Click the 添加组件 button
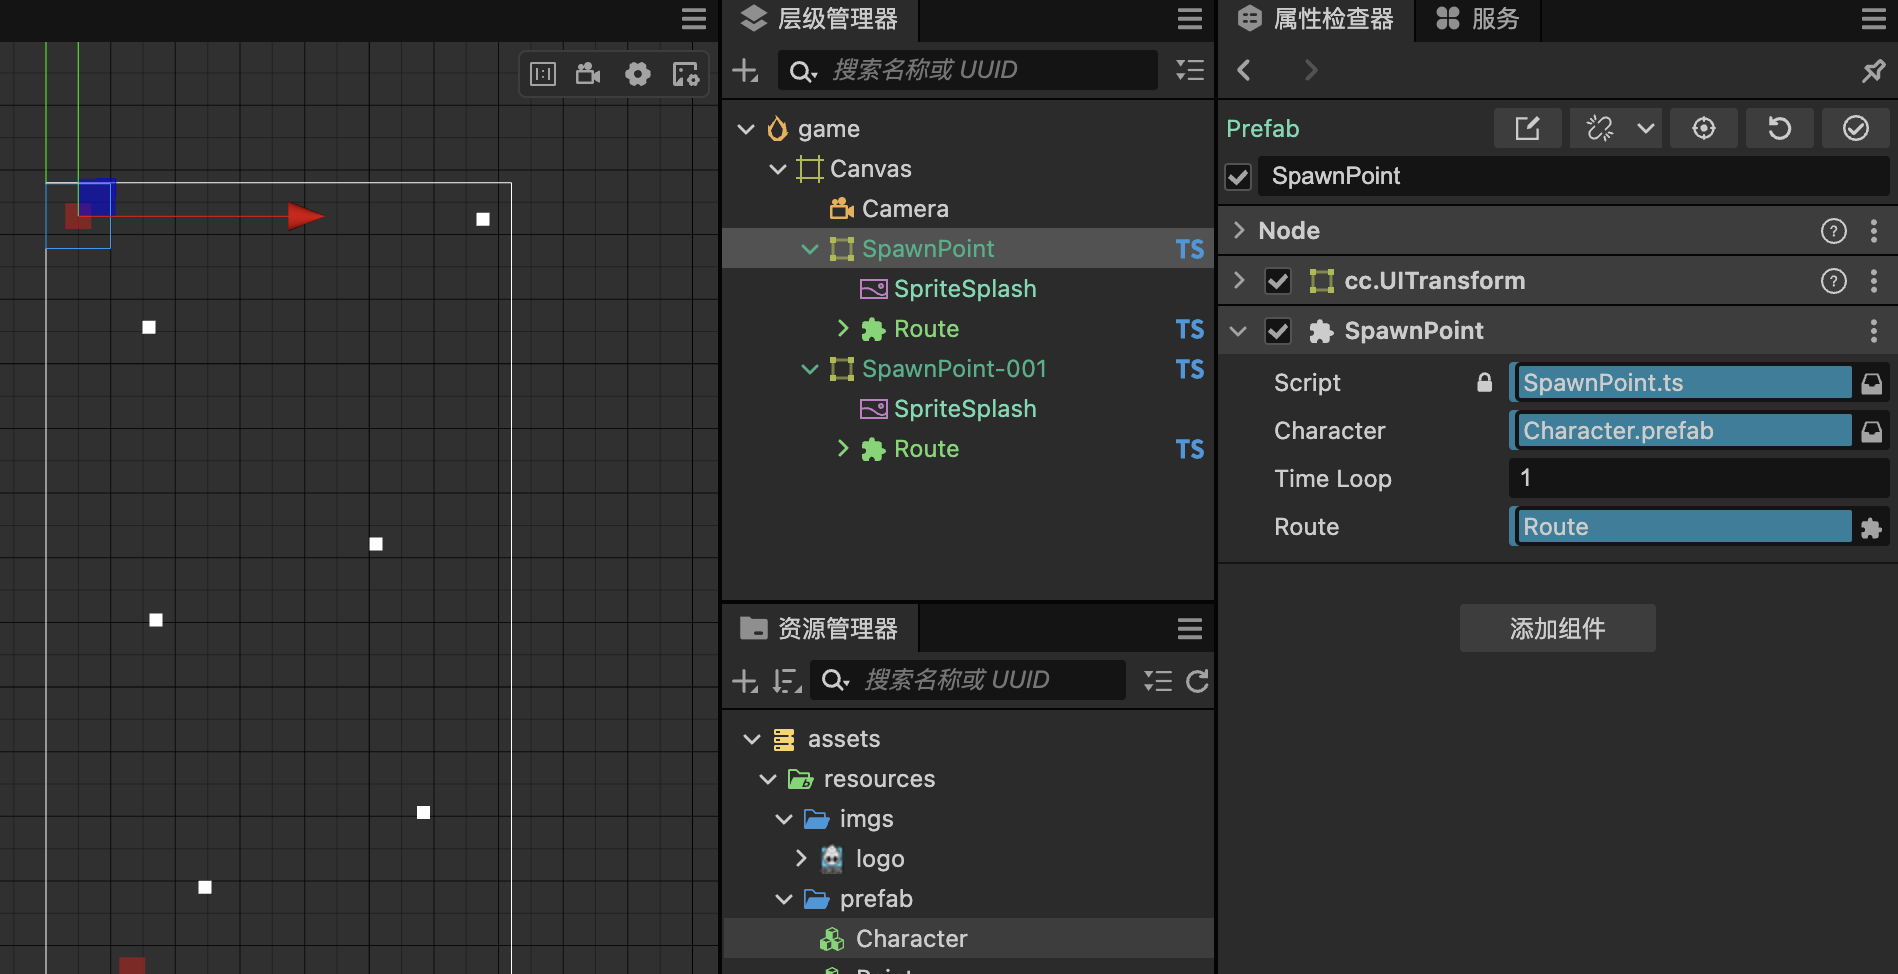1898x974 pixels. [1558, 628]
